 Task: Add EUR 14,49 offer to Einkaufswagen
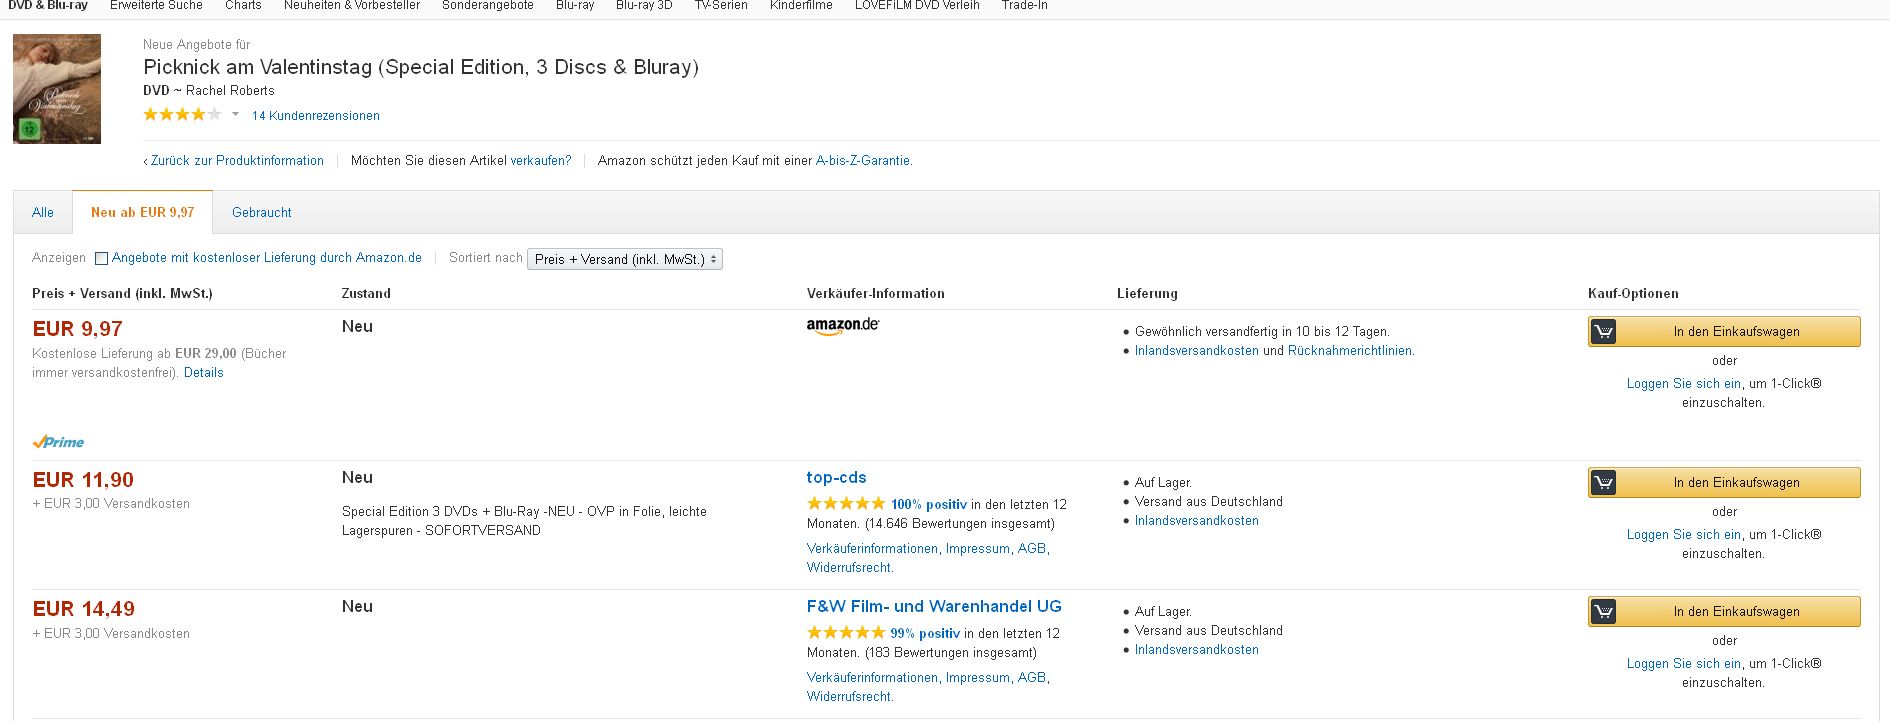click(x=1724, y=611)
